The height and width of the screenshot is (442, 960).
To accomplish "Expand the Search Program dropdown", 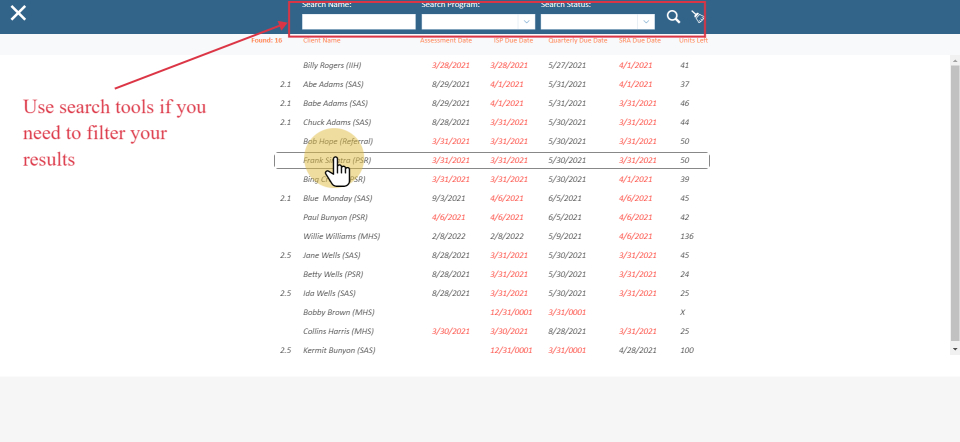I will click(526, 21).
